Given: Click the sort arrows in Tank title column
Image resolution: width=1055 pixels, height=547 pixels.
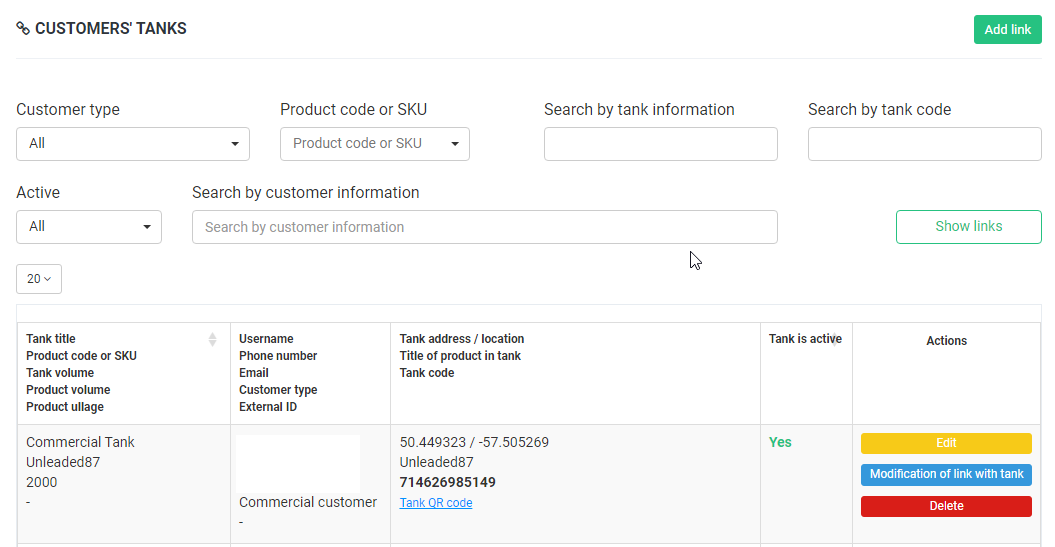Looking at the screenshot, I should click(x=212, y=340).
